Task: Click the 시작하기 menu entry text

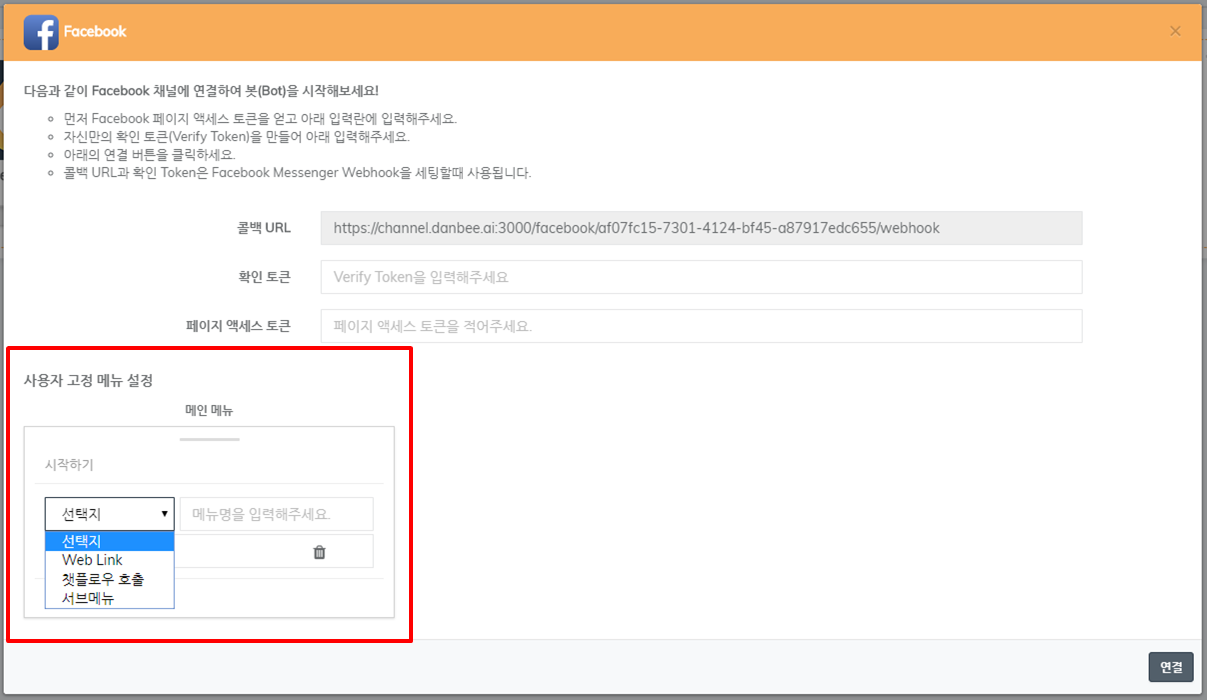Action: [69, 465]
